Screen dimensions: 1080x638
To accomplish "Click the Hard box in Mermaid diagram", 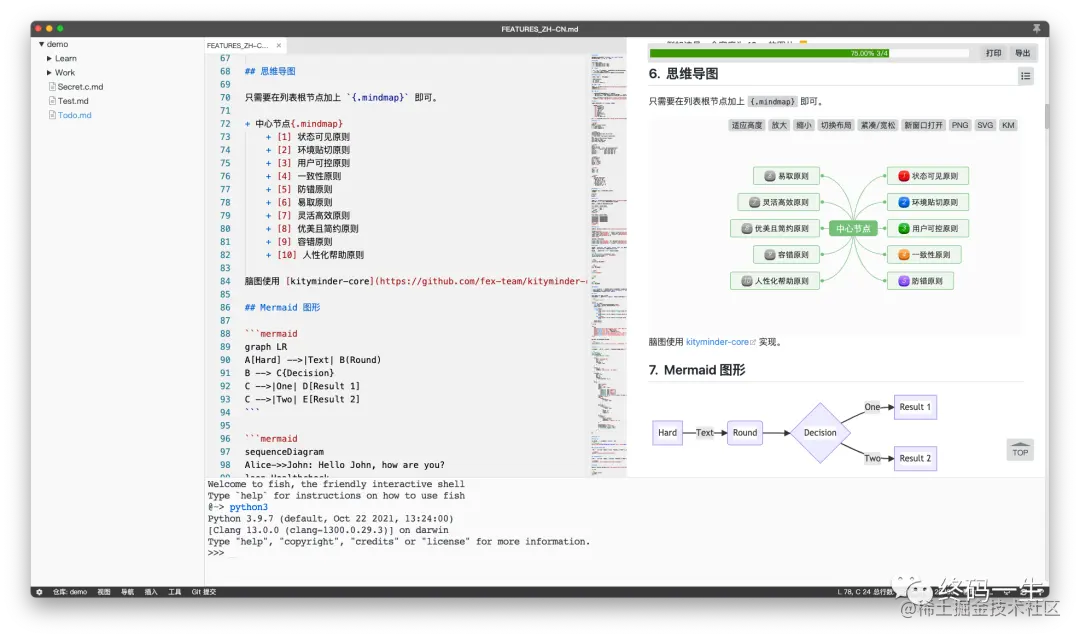I will tap(667, 433).
